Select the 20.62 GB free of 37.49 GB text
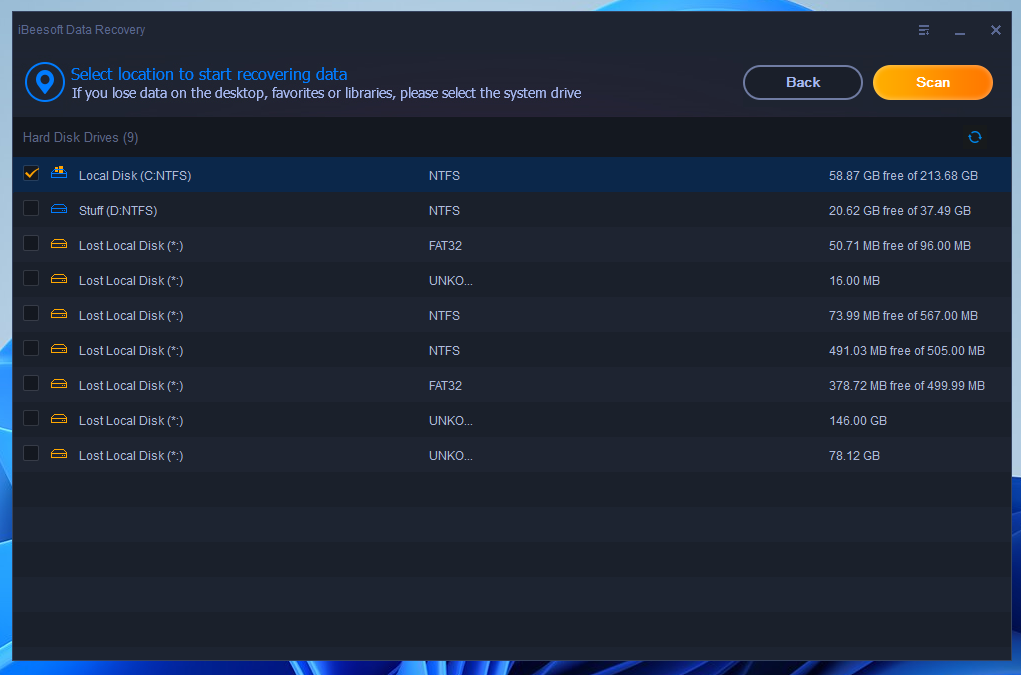The image size is (1021, 675). click(x=899, y=211)
